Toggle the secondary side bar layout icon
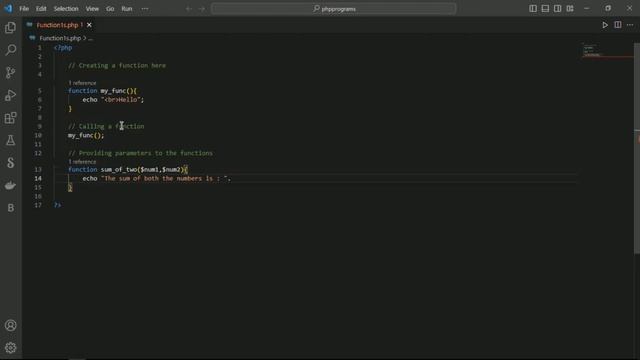 [558, 9]
